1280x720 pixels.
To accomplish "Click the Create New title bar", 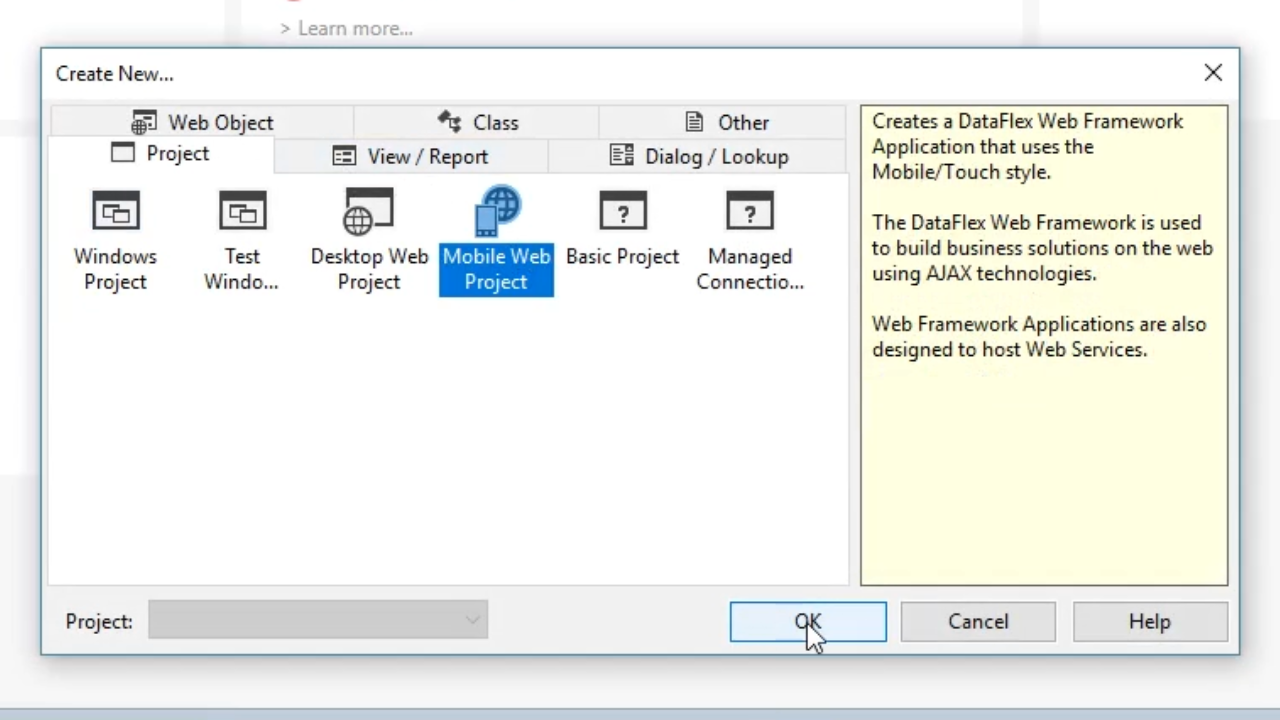I will (600, 73).
